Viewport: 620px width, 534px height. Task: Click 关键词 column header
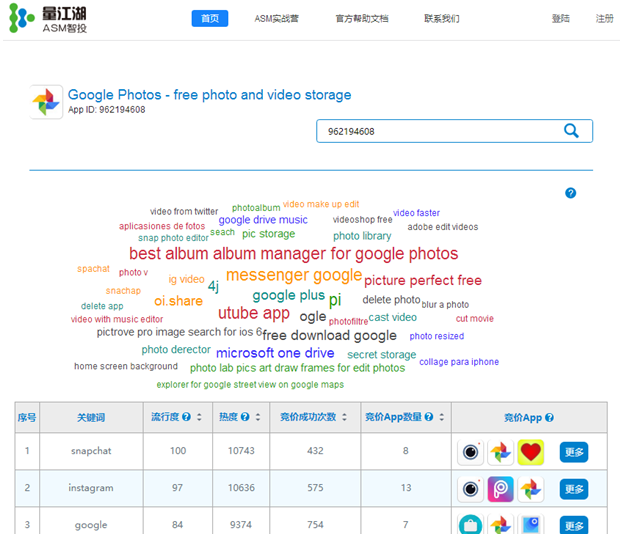point(91,417)
